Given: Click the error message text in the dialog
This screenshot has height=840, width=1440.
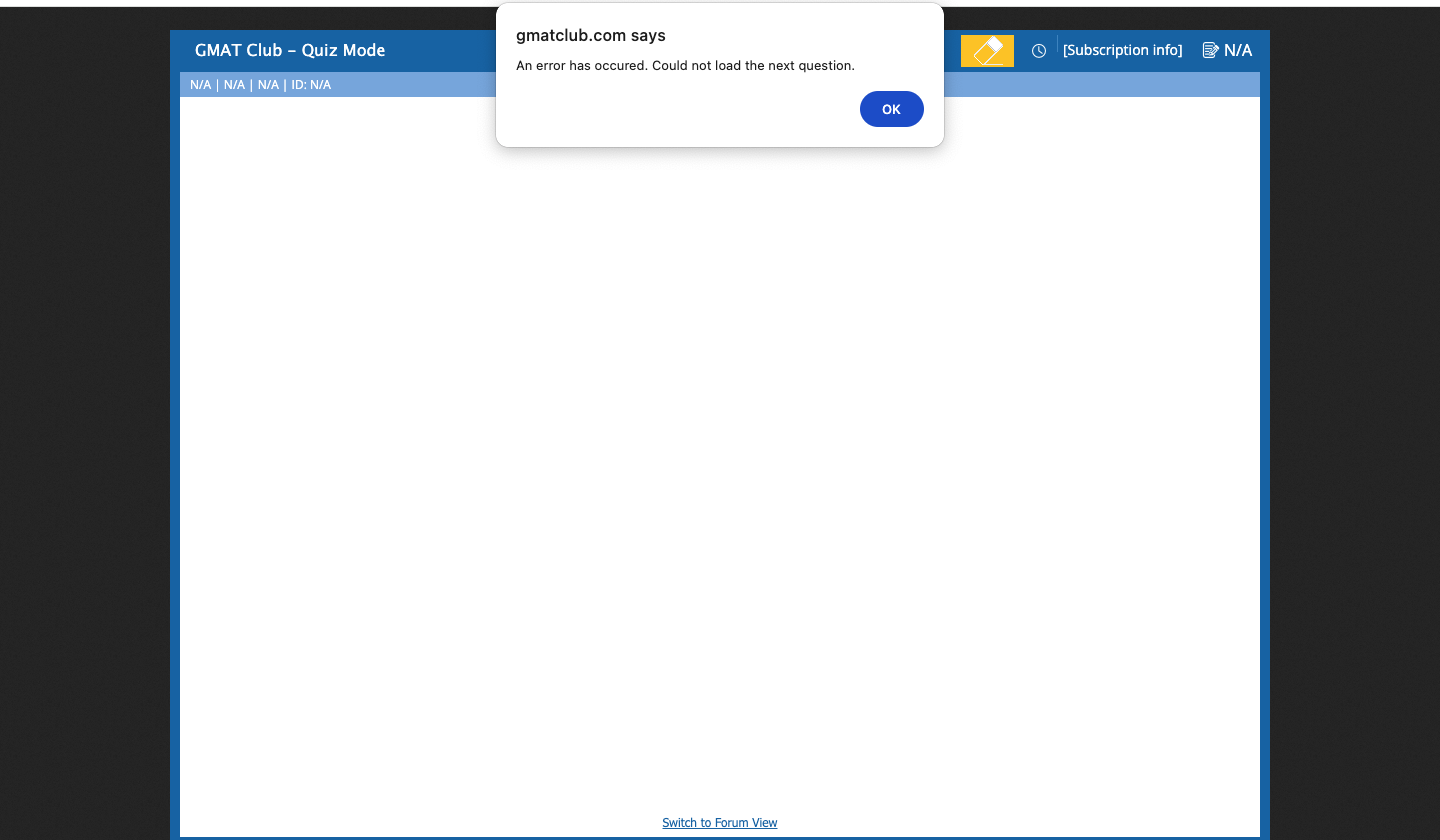Looking at the screenshot, I should (685, 65).
